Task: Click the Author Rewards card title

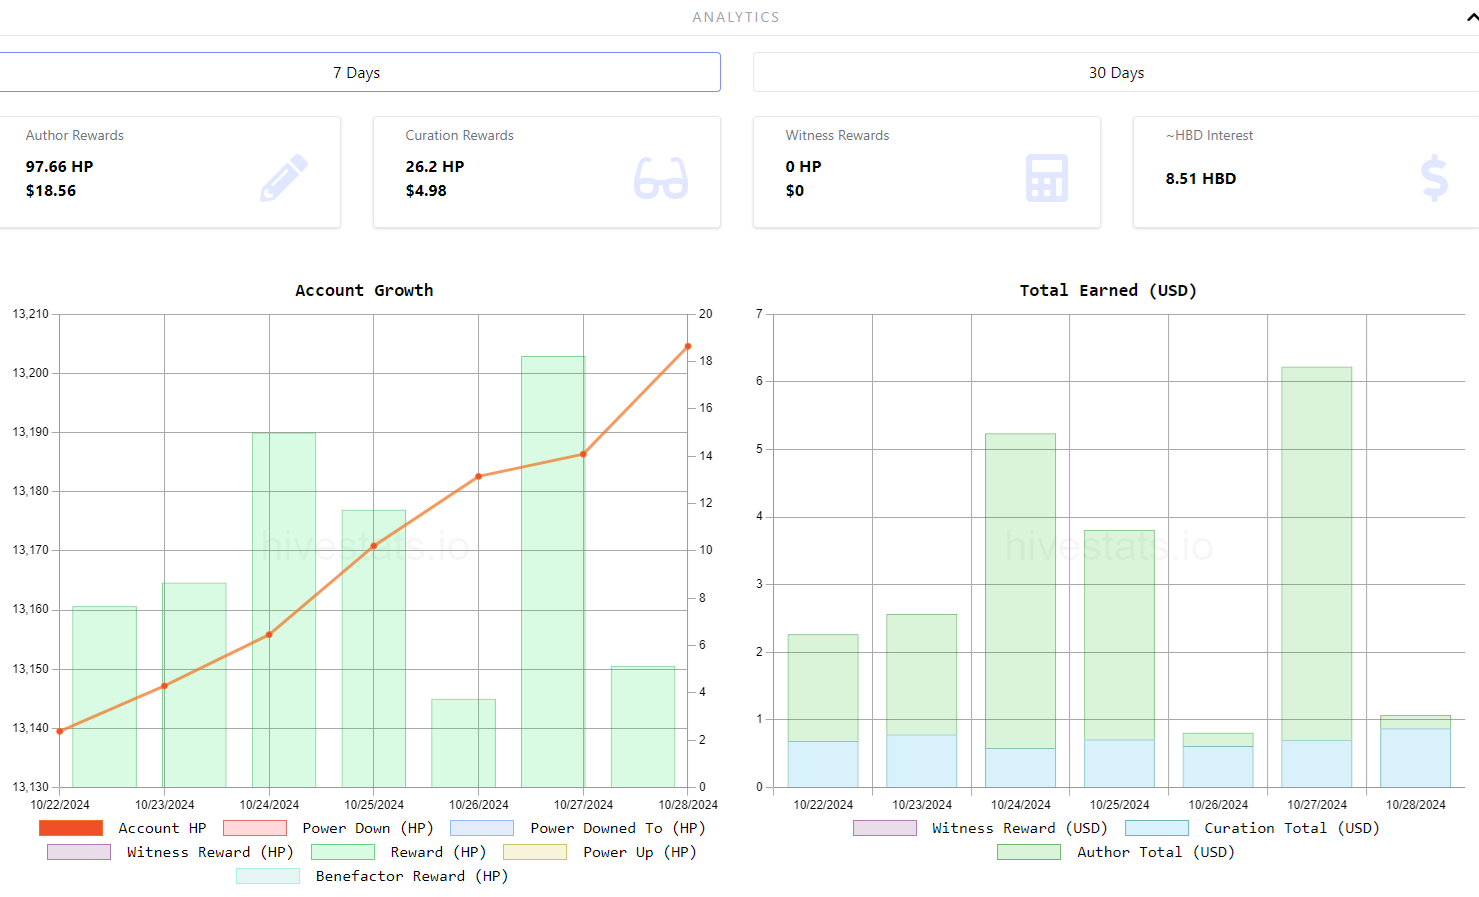Action: [75, 135]
